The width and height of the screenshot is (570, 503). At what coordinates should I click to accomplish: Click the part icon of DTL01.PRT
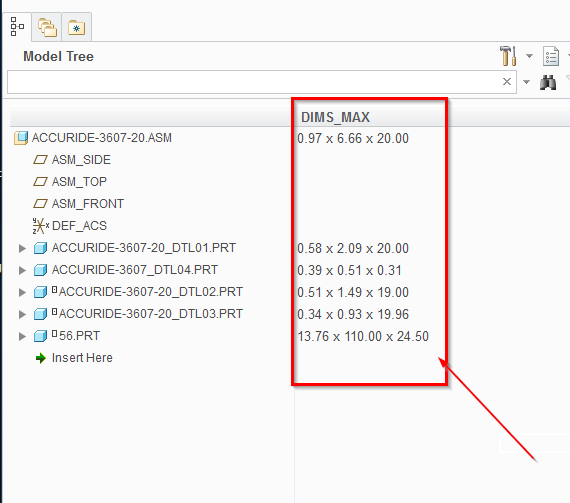40,248
